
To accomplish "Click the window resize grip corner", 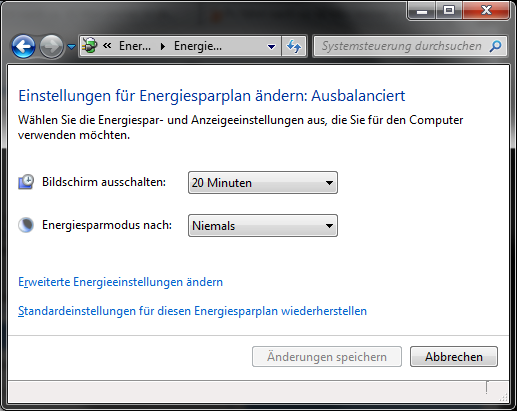I will point(504,397).
